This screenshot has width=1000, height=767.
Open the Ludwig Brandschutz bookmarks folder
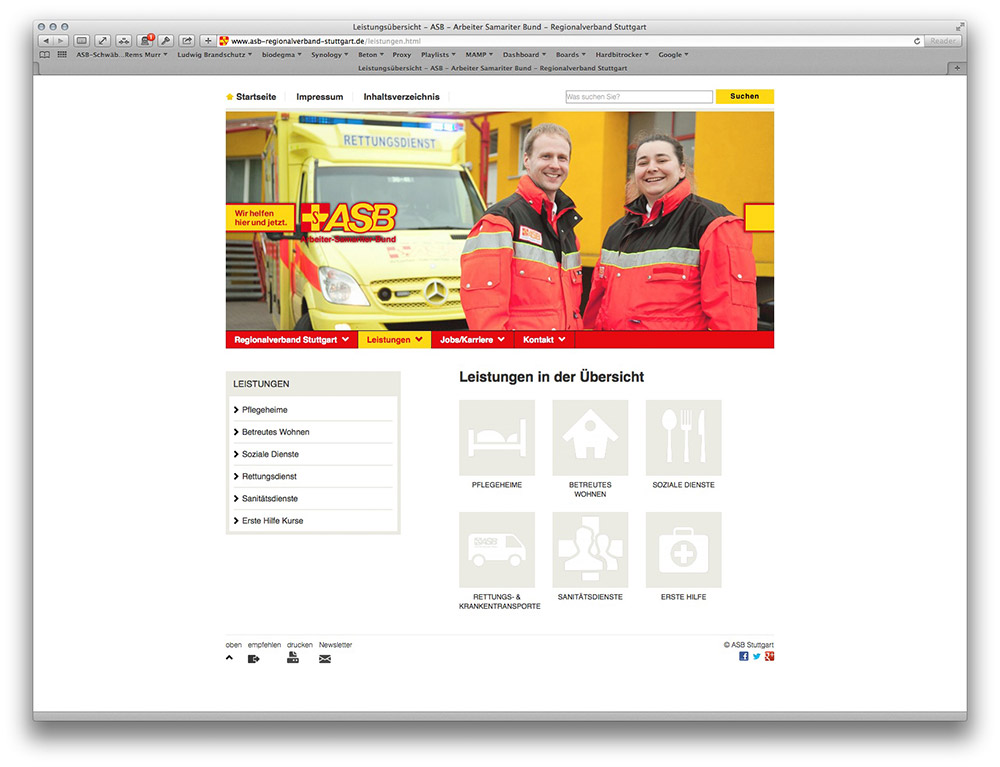214,55
